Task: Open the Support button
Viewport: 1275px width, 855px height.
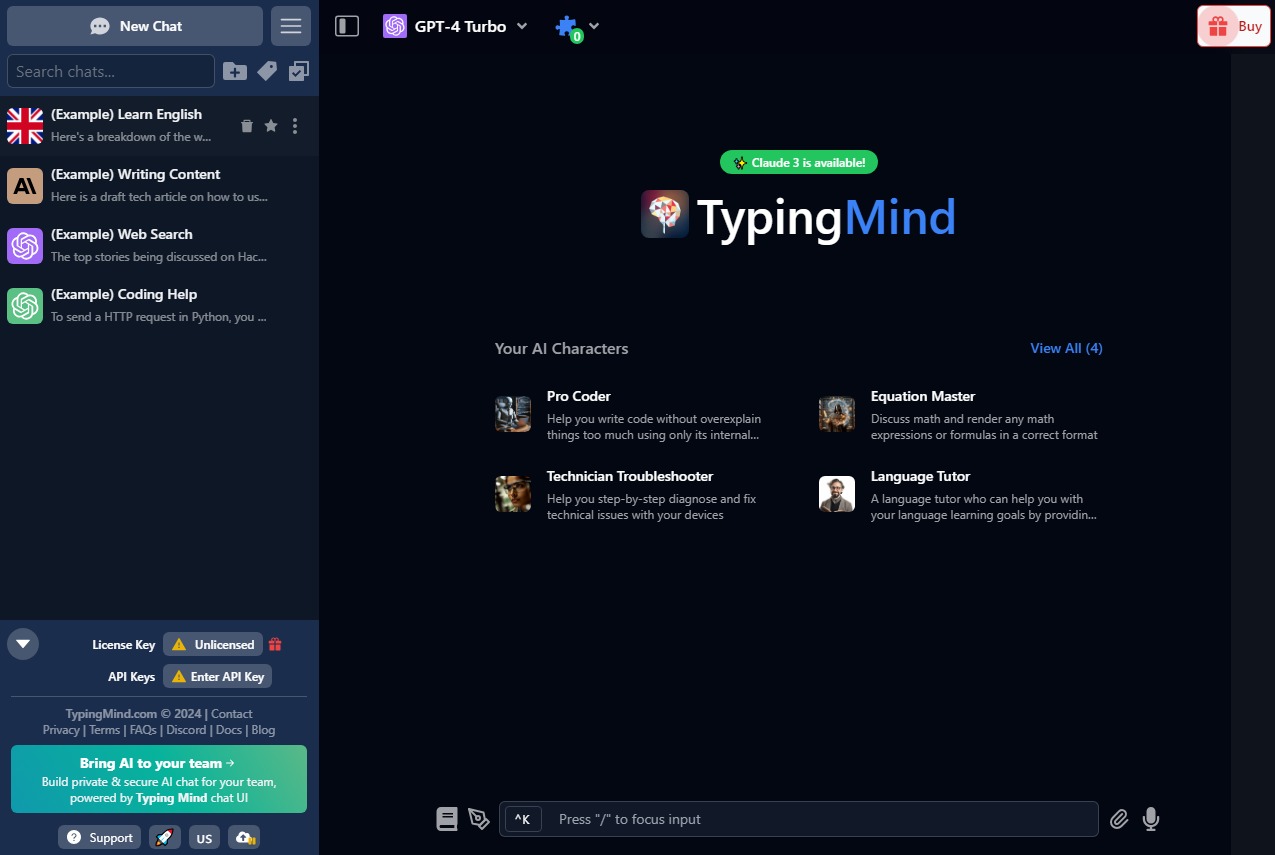Action: (x=99, y=837)
